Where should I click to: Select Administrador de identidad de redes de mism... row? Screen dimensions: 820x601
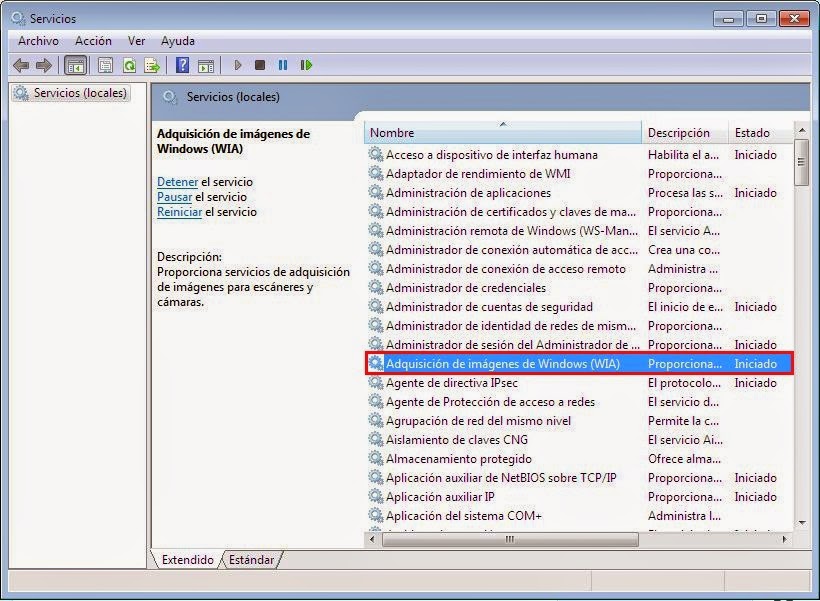579,326
